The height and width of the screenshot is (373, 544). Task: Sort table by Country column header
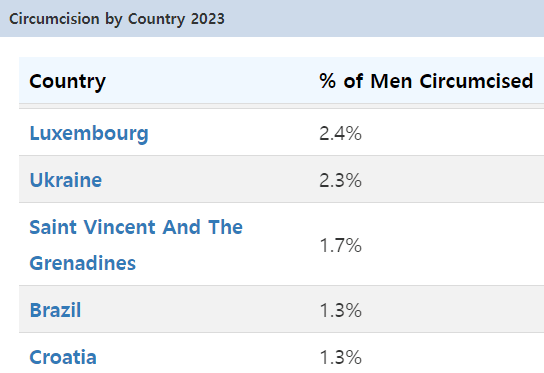click(x=68, y=82)
